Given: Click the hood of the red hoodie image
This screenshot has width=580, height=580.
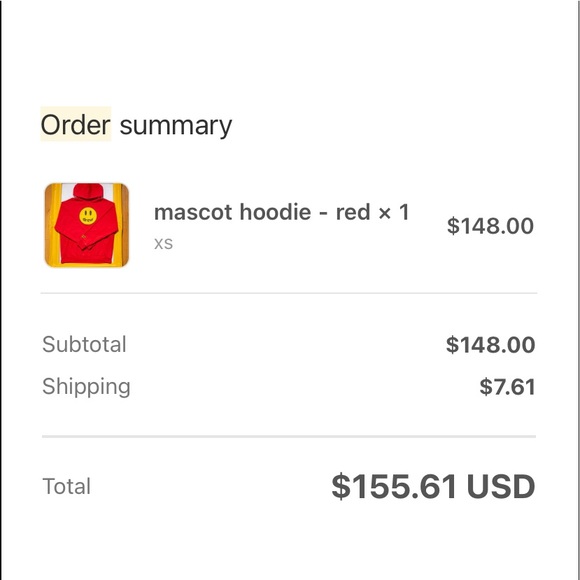Looking at the screenshot, I should [x=88, y=191].
